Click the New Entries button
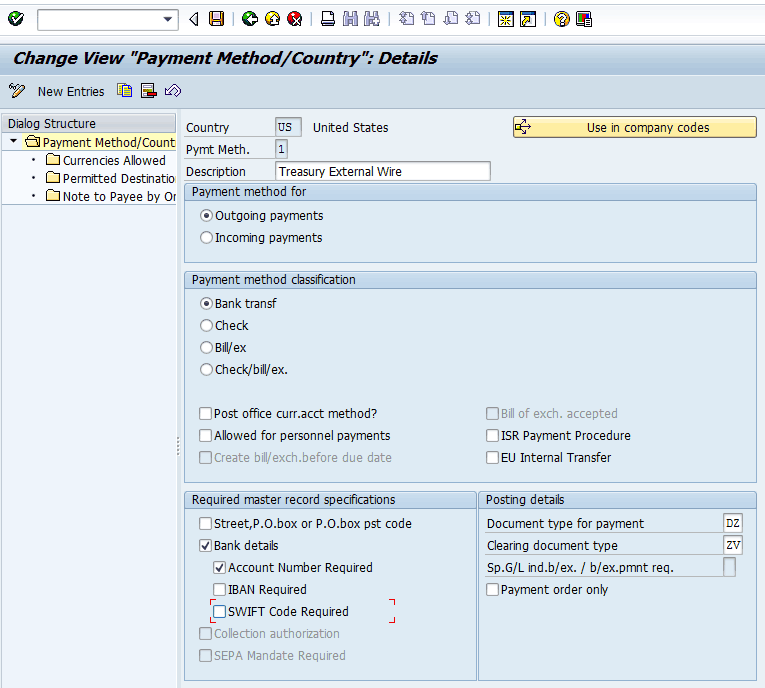 pyautogui.click(x=70, y=91)
